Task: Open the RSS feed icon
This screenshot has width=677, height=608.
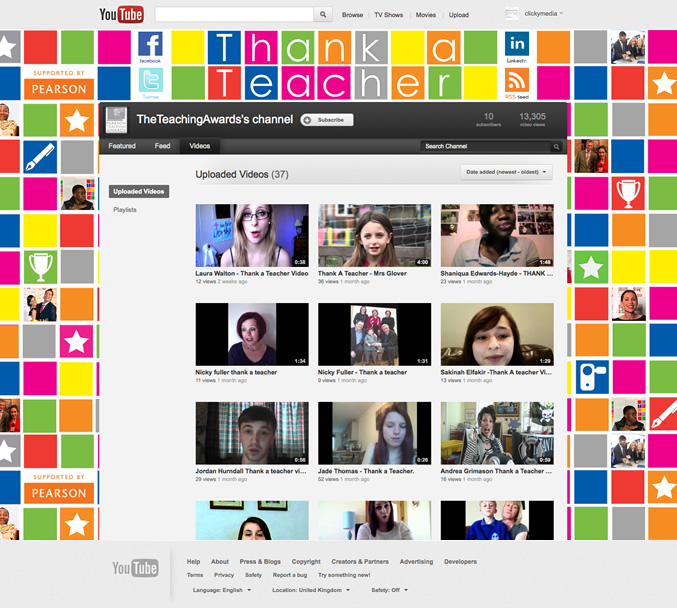Action: point(516,80)
